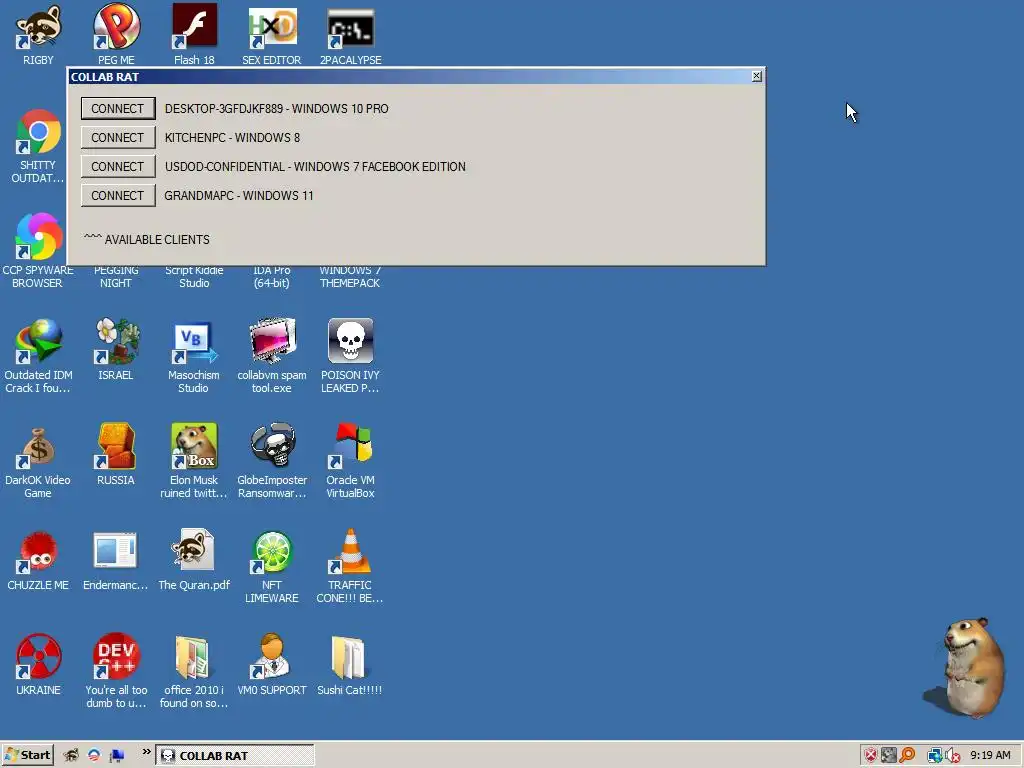The image size is (1024, 768).
Task: Open the orange magnifier tray icon
Action: 907,756
